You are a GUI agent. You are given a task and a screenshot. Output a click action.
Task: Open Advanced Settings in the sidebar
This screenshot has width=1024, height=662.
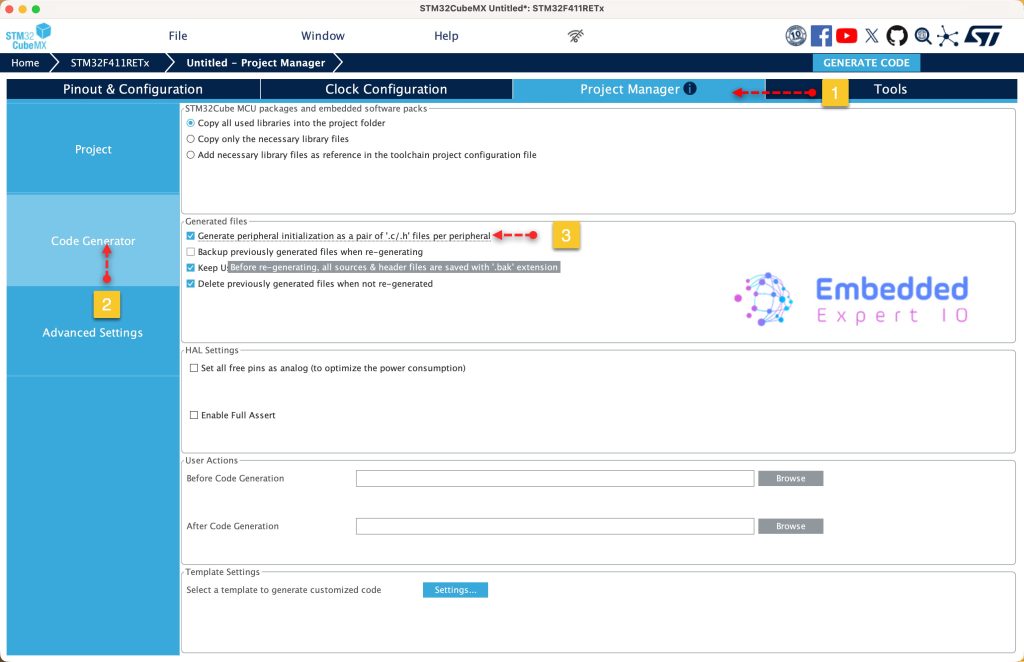point(93,332)
